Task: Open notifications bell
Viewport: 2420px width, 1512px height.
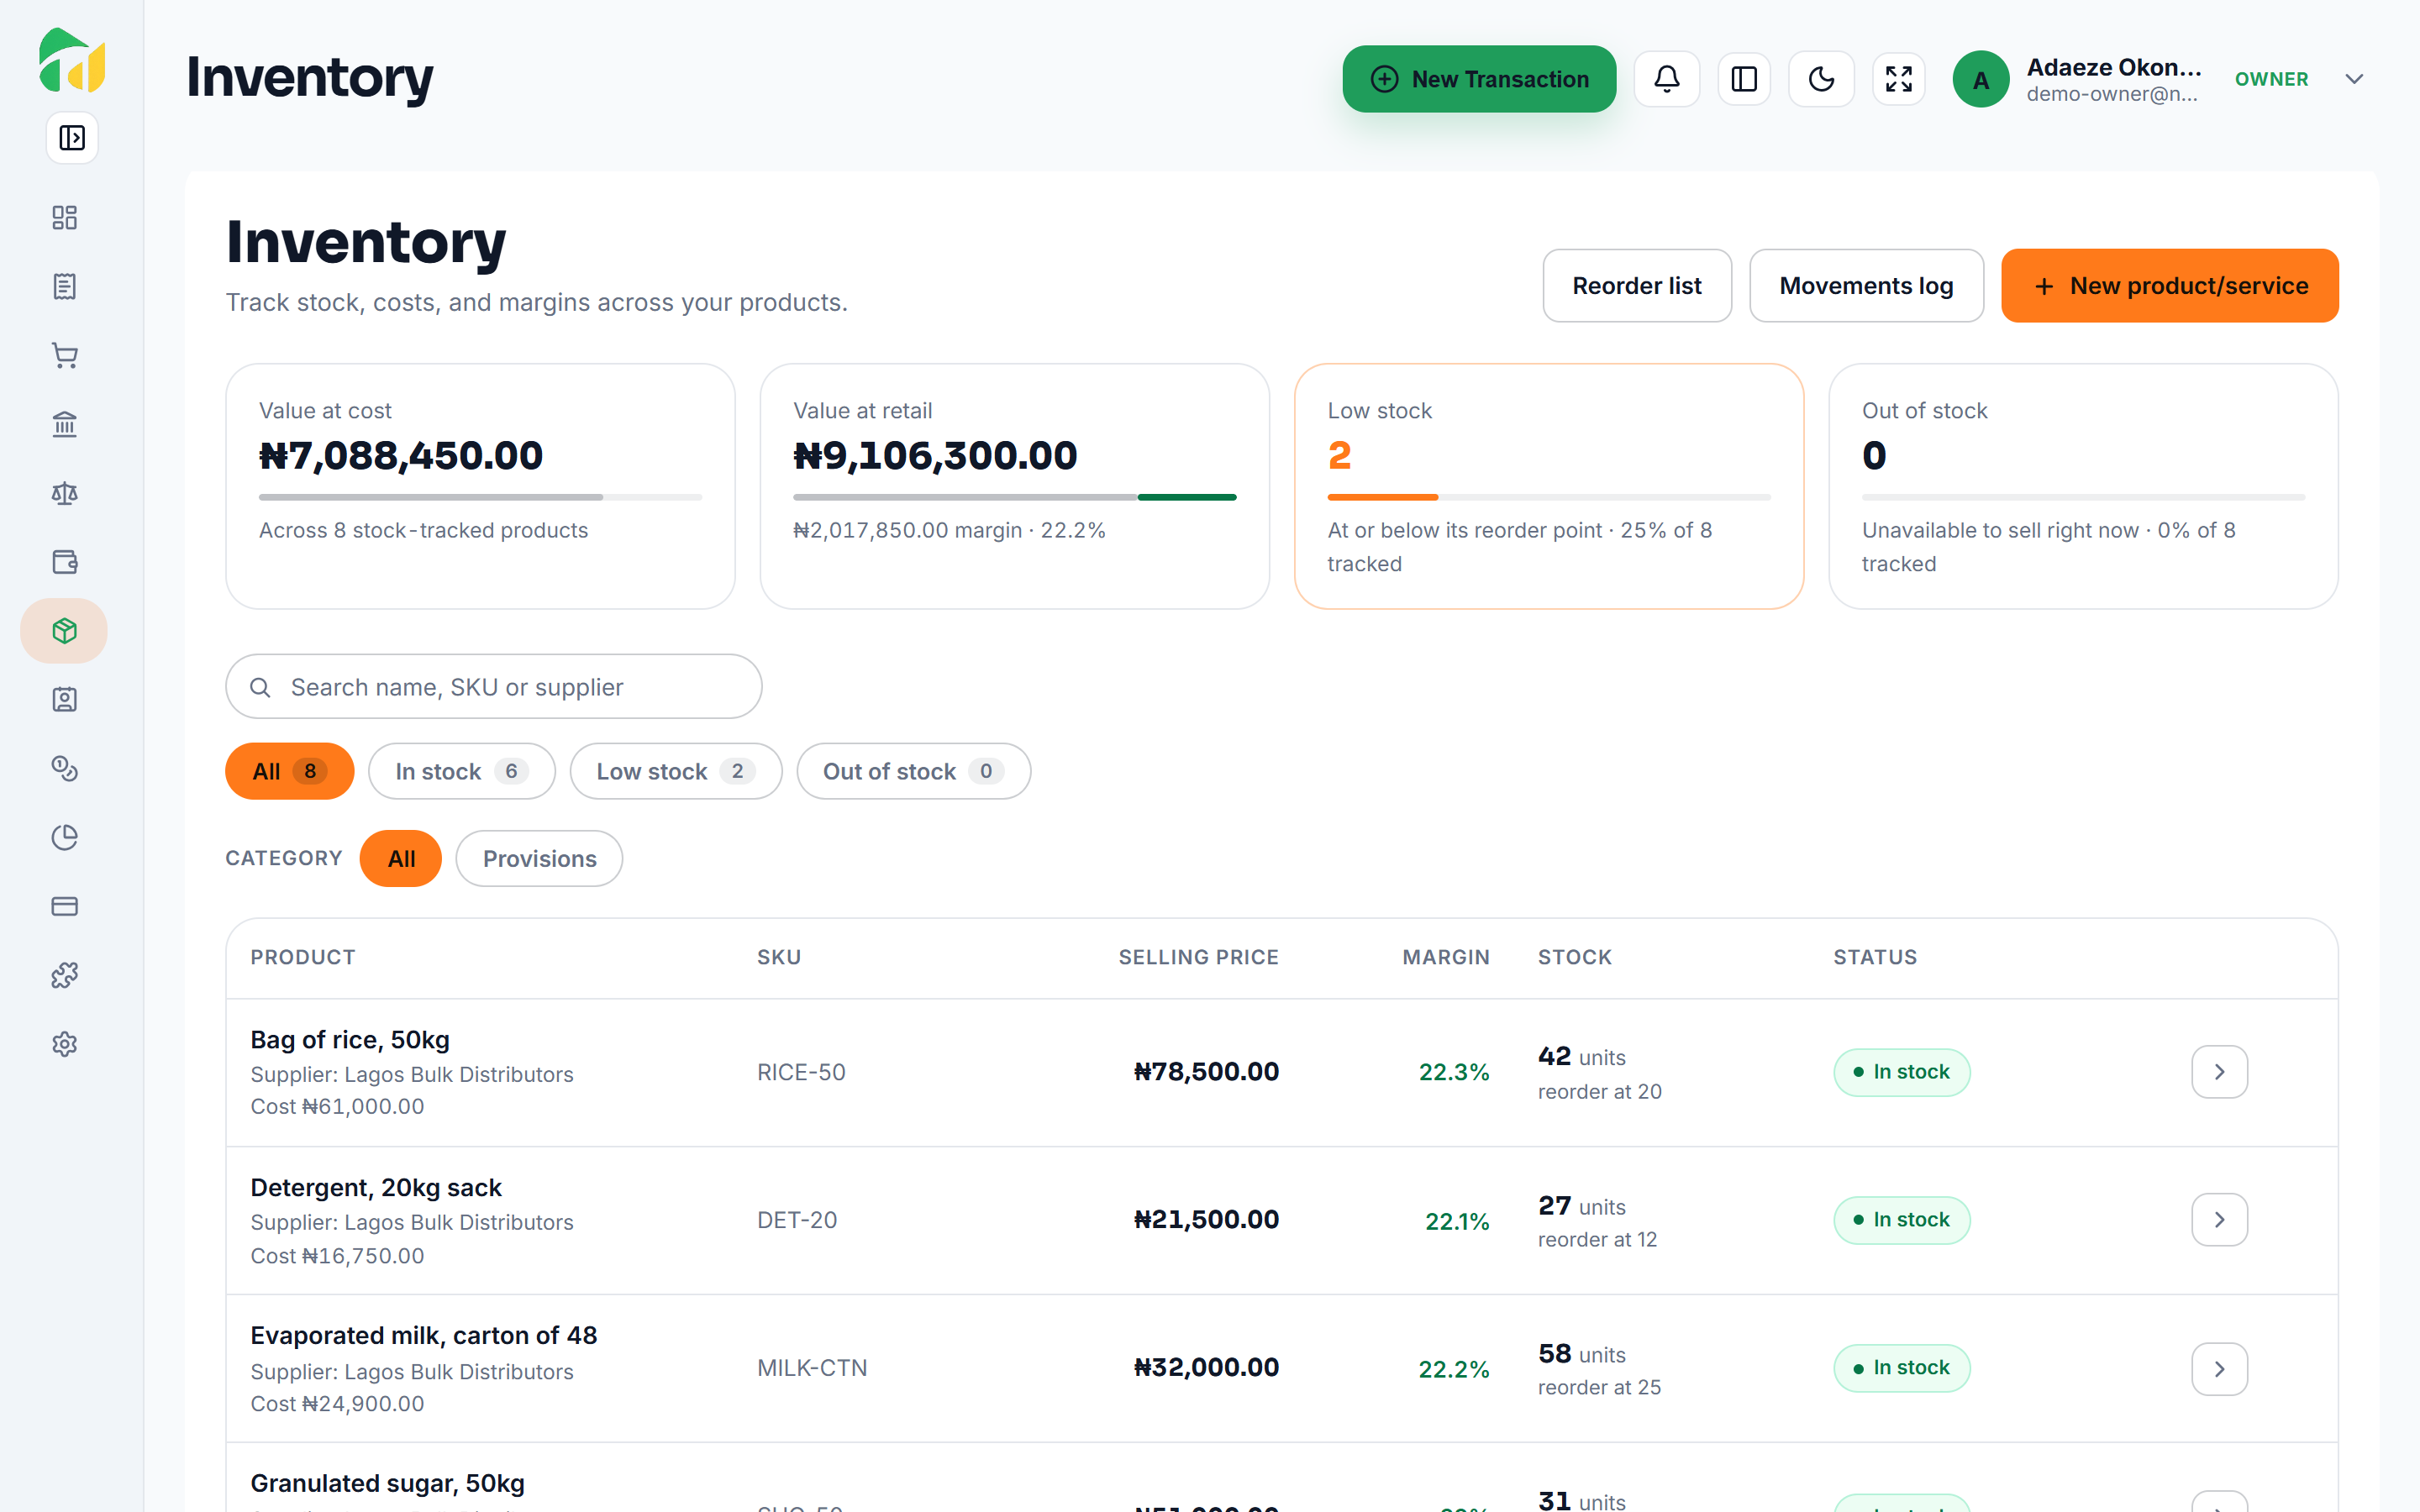Action: [1667, 79]
